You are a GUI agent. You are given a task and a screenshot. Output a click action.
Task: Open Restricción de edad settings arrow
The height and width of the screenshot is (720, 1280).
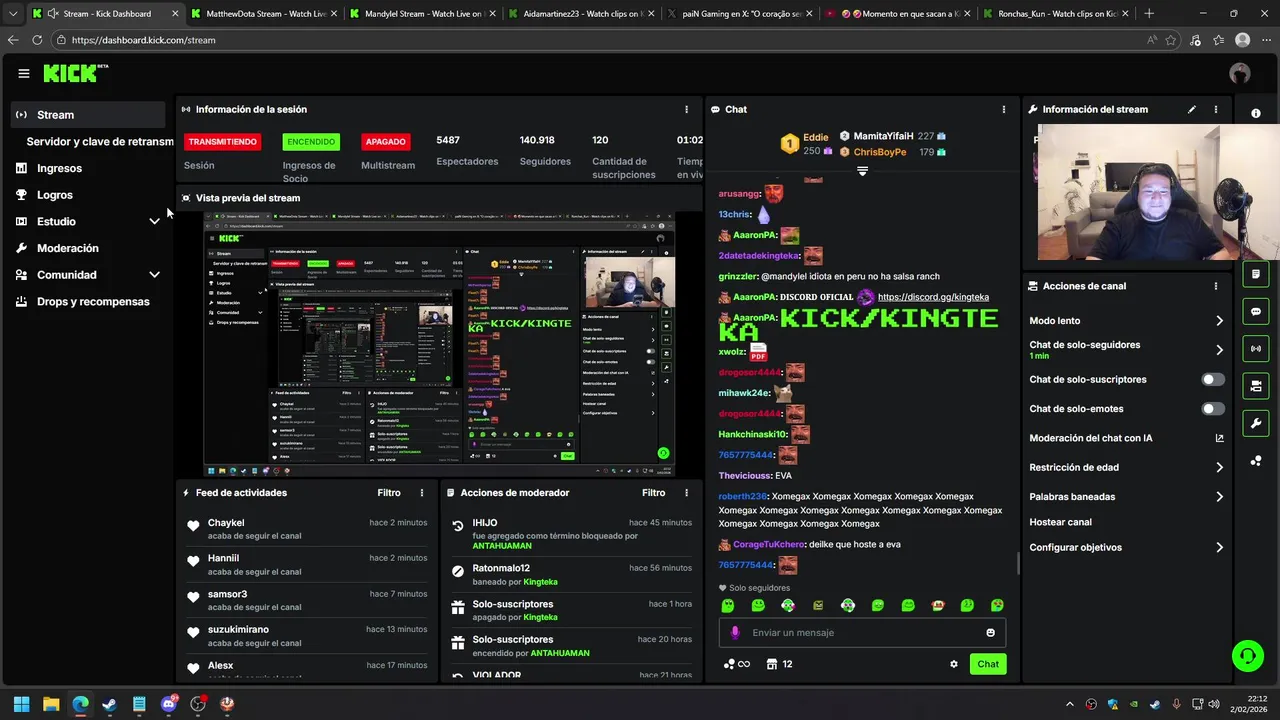coord(1219,467)
